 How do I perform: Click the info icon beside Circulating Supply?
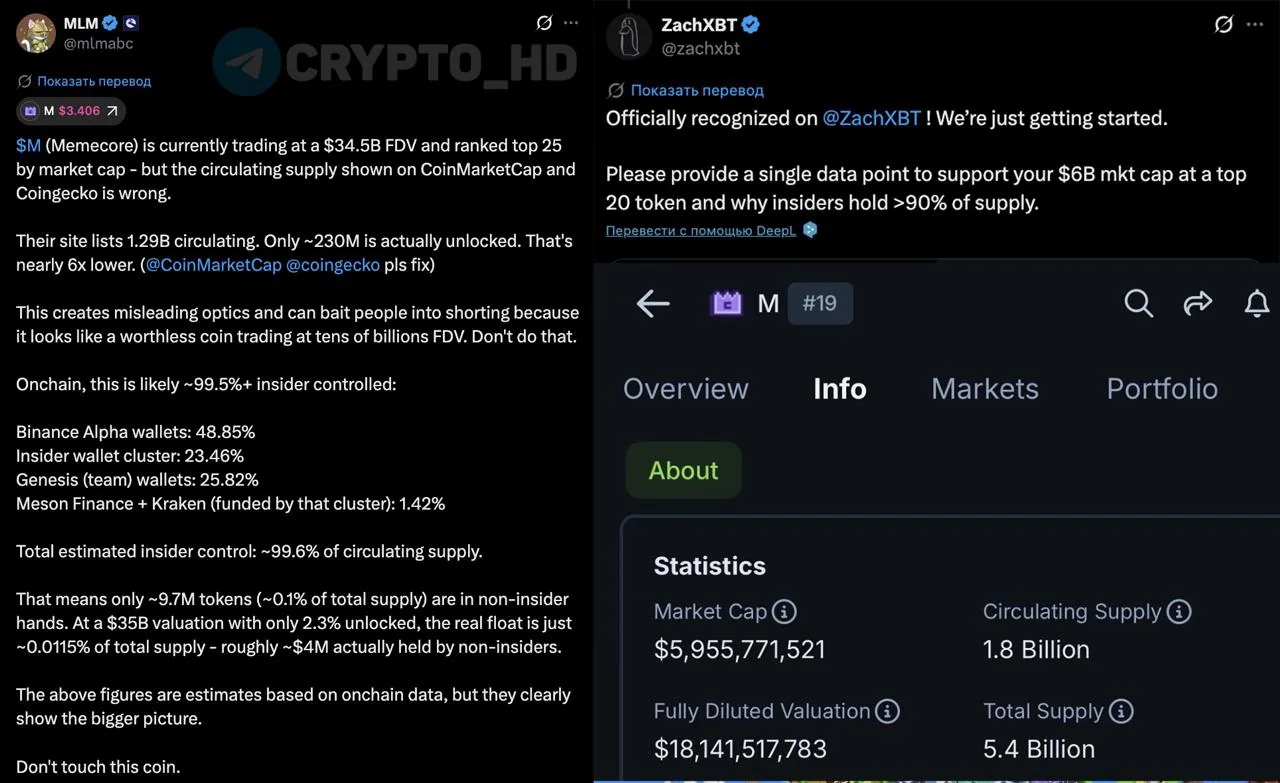click(1180, 611)
